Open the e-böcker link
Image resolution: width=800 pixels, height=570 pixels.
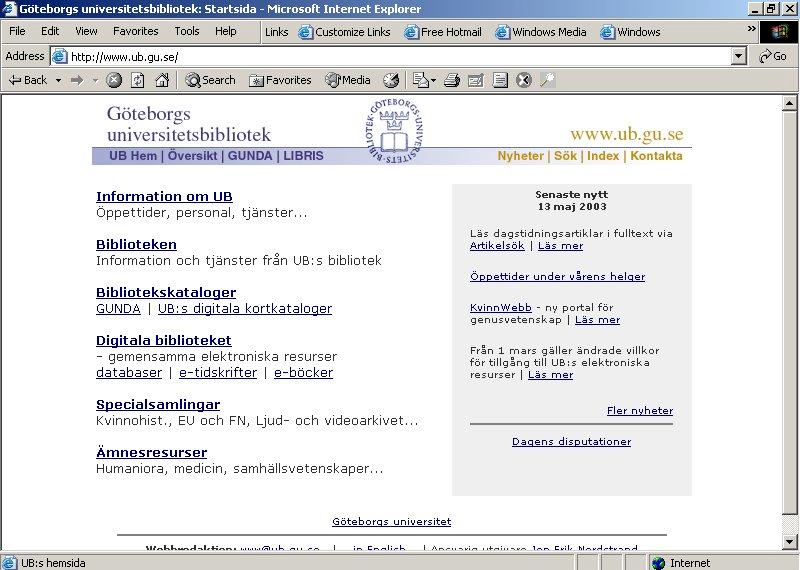(x=303, y=373)
